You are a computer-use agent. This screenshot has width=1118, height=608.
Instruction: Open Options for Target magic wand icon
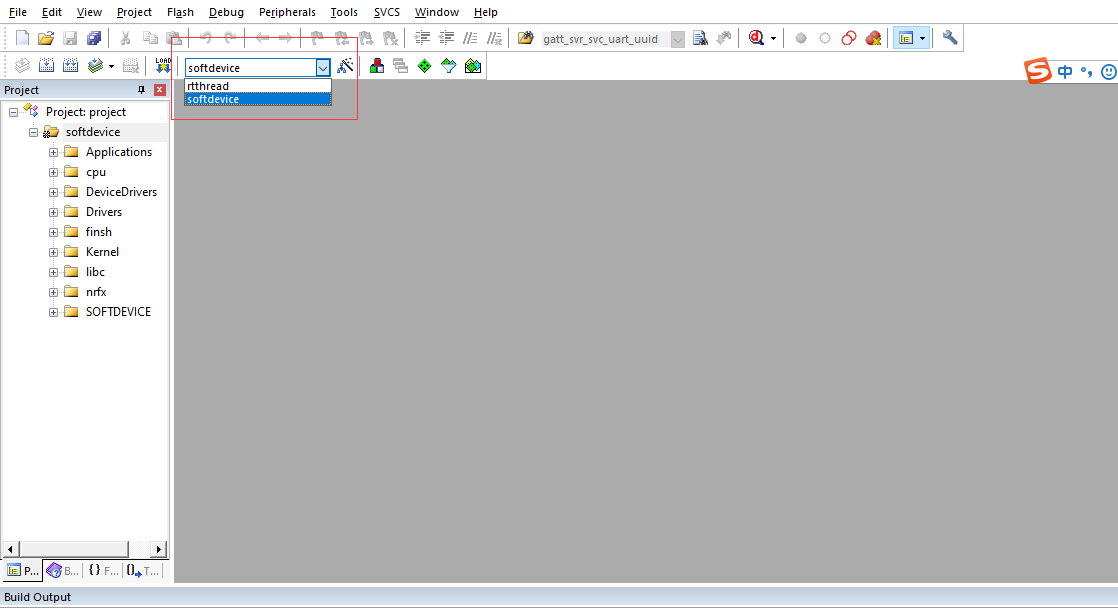click(x=346, y=66)
